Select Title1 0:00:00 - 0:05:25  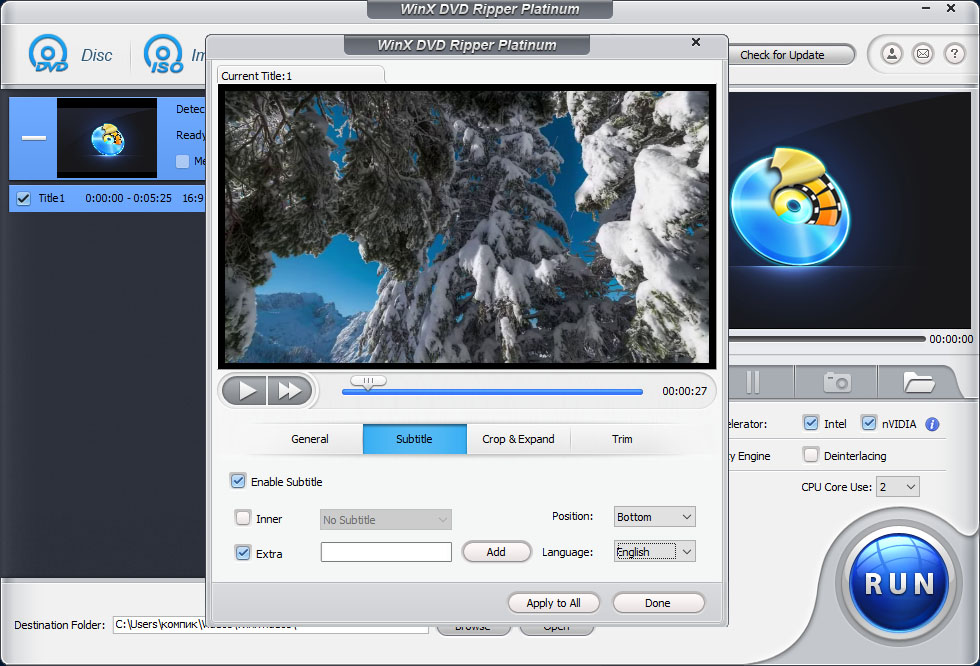pos(107,198)
